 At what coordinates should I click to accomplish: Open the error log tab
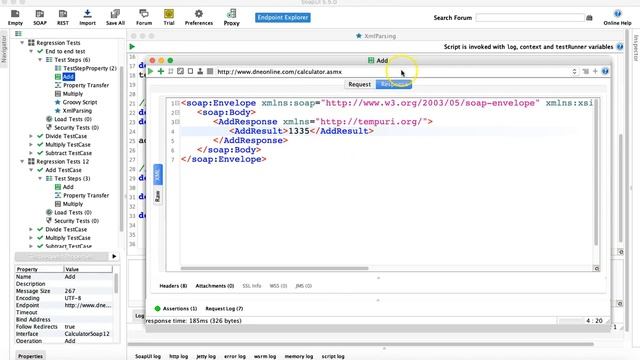[x=235, y=356]
